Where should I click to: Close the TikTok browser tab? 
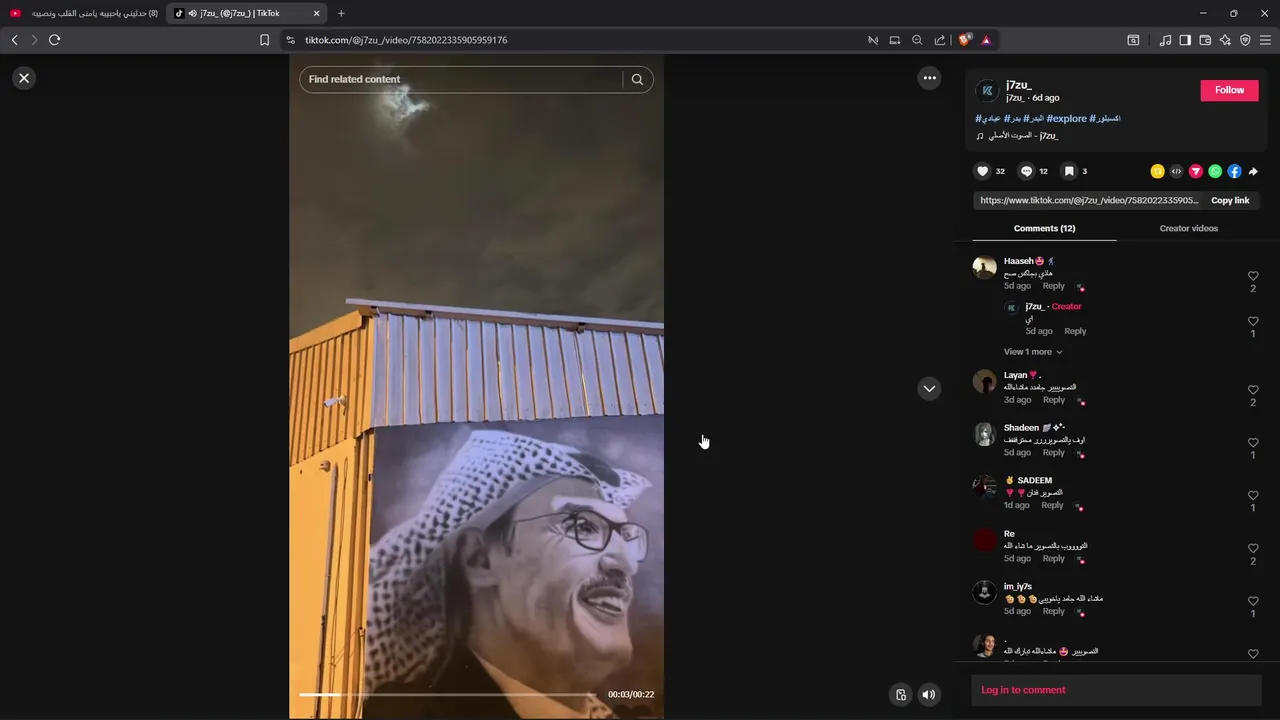pyautogui.click(x=317, y=13)
